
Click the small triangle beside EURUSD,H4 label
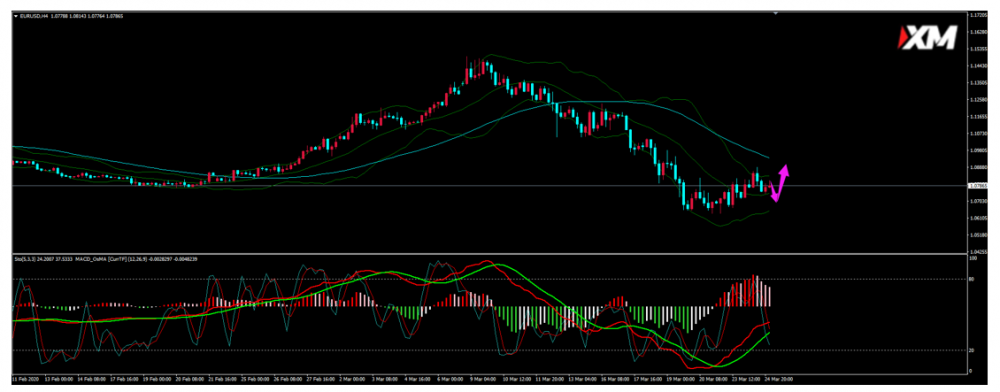(x=15, y=15)
